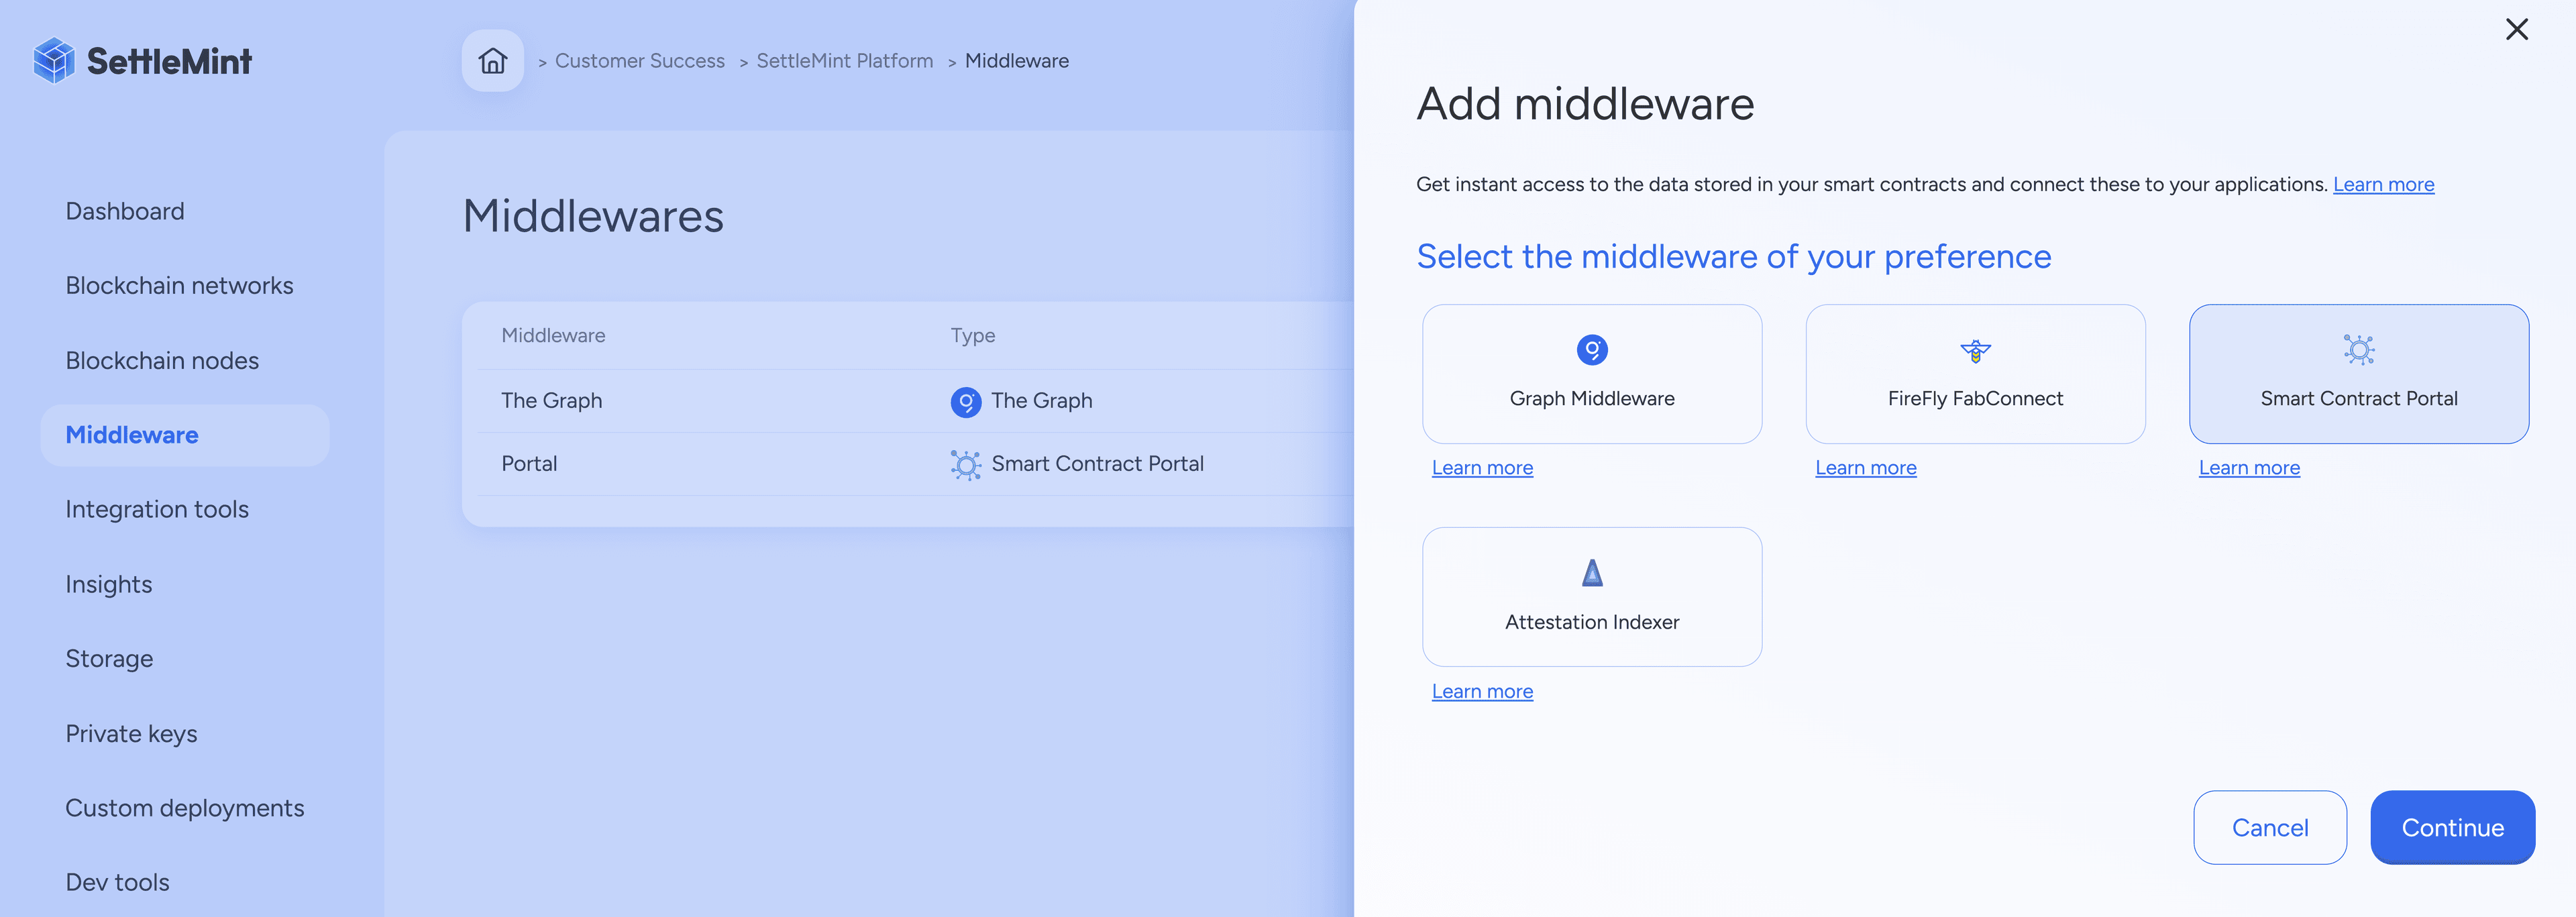
Task: Select the Attestation Indexer card
Action: tap(1592, 597)
